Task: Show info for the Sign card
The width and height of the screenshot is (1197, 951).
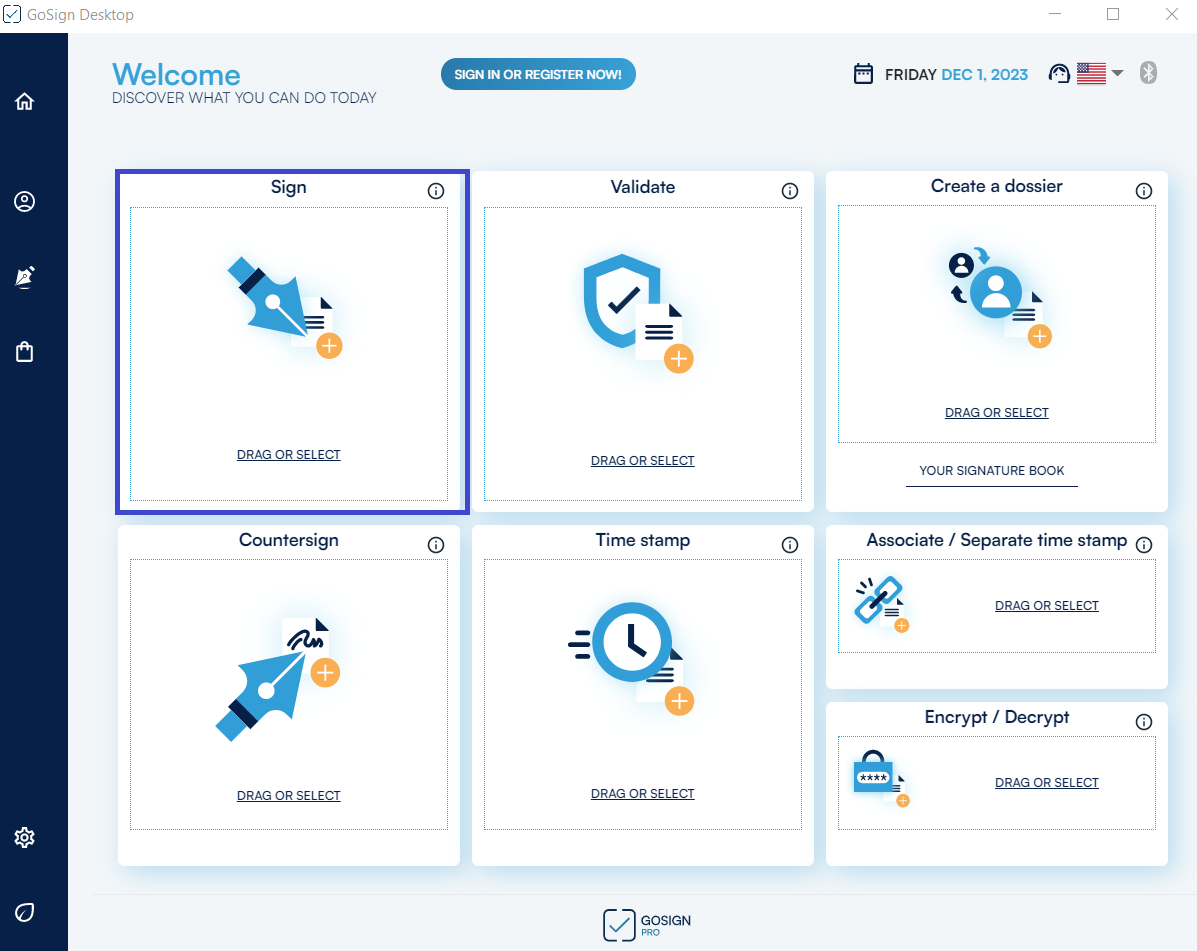Action: 436,191
